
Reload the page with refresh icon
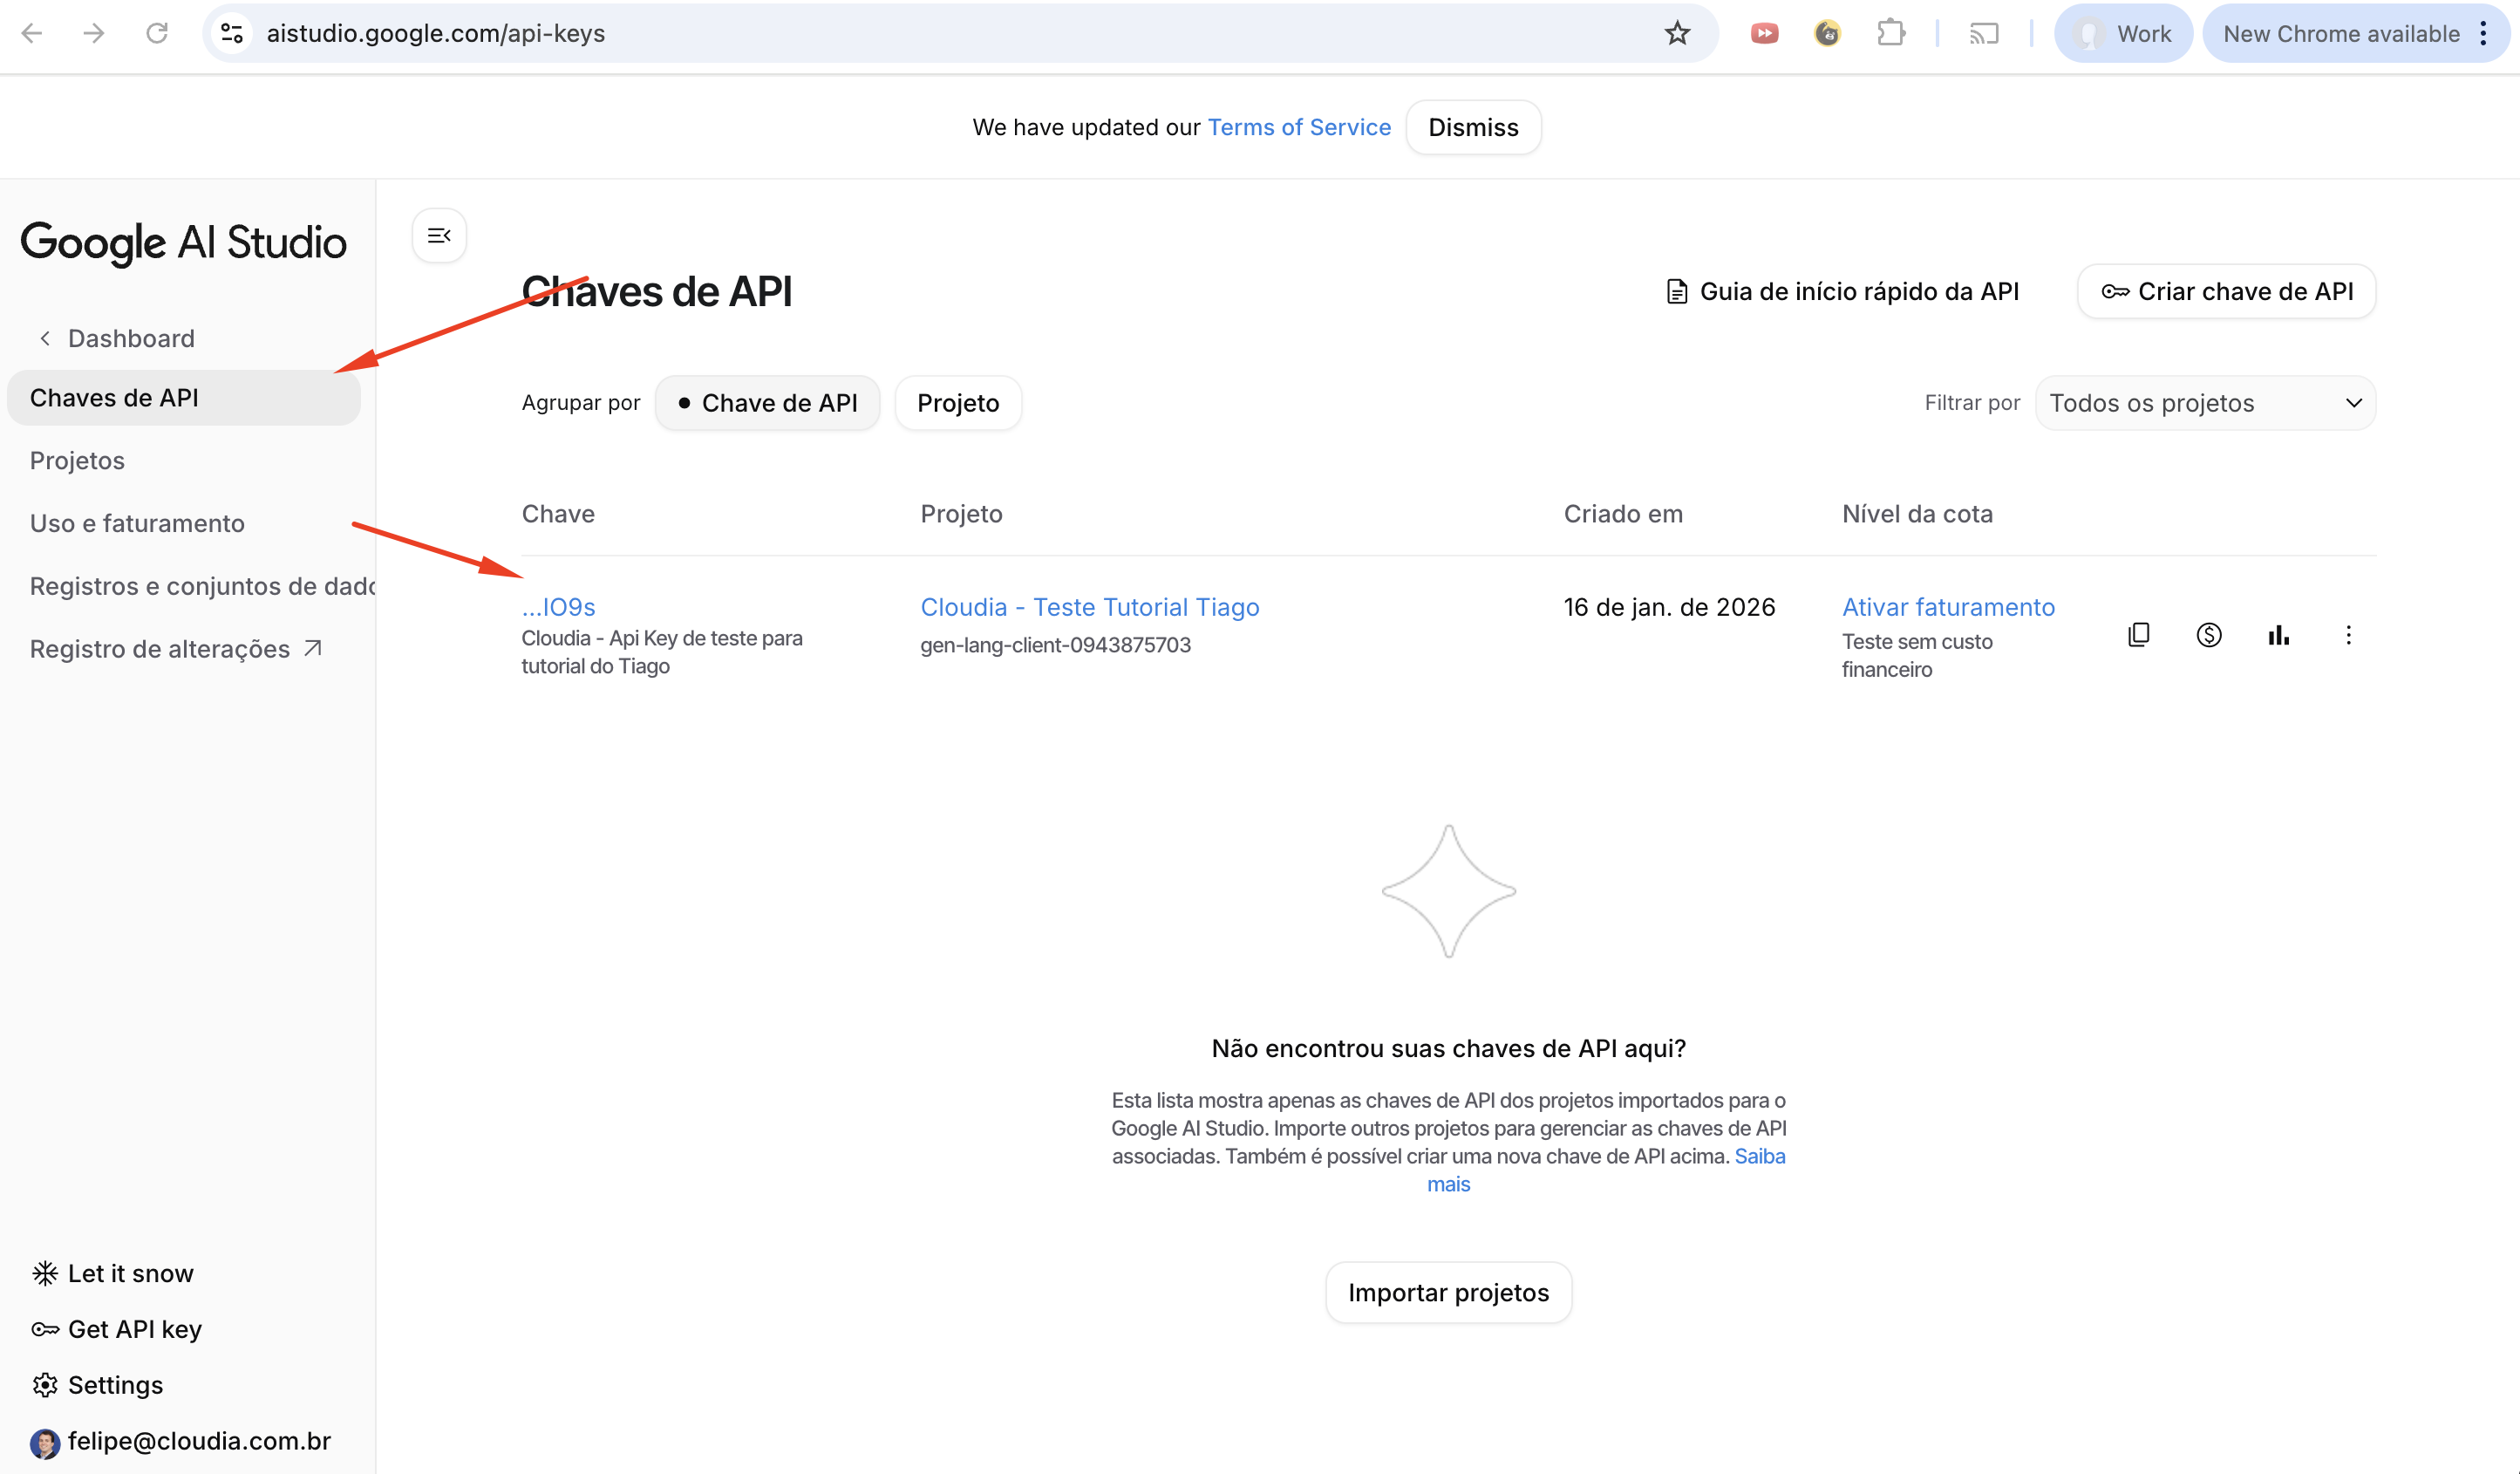[x=157, y=33]
